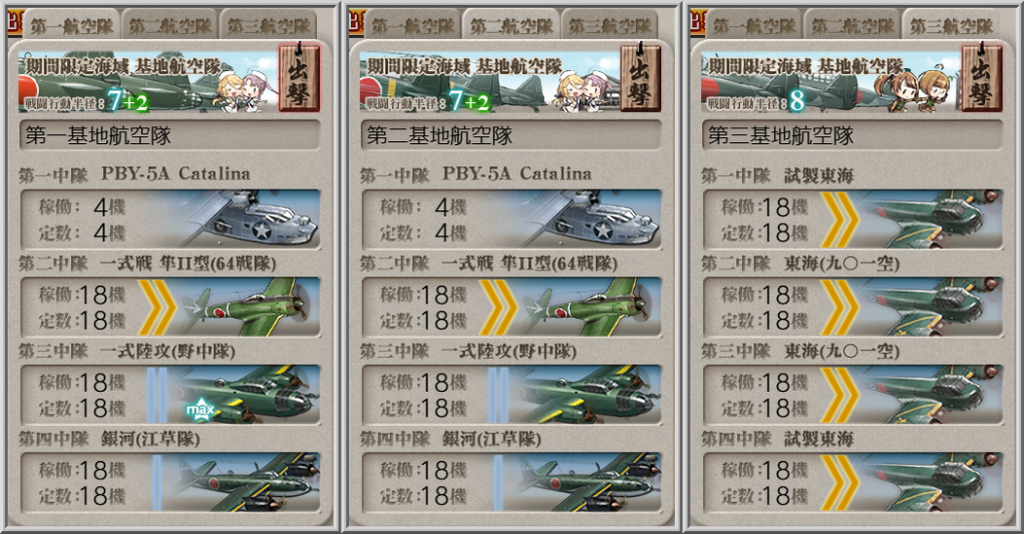Click the 第一基地航空隊 name field
The height and width of the screenshot is (534, 1024).
[x=170, y=136]
